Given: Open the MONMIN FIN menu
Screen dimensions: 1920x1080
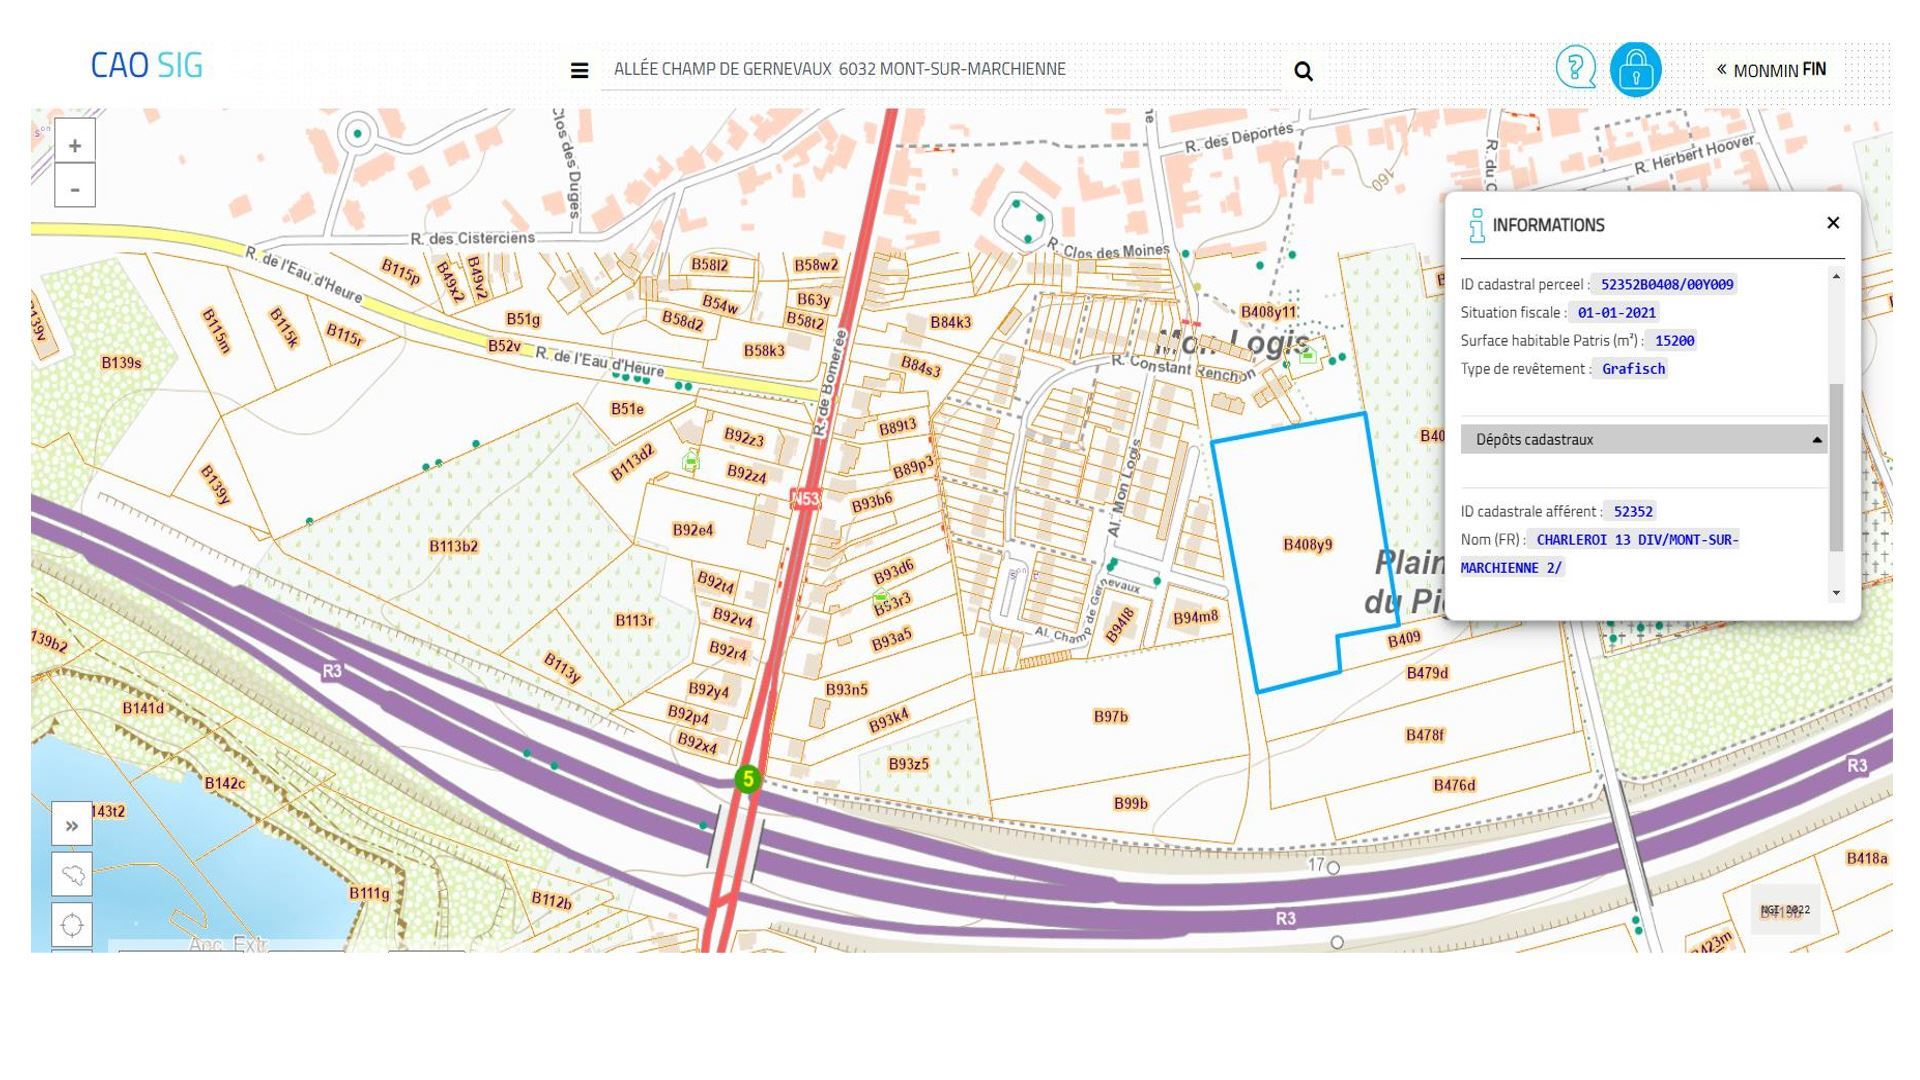Looking at the screenshot, I should pyautogui.click(x=1771, y=70).
